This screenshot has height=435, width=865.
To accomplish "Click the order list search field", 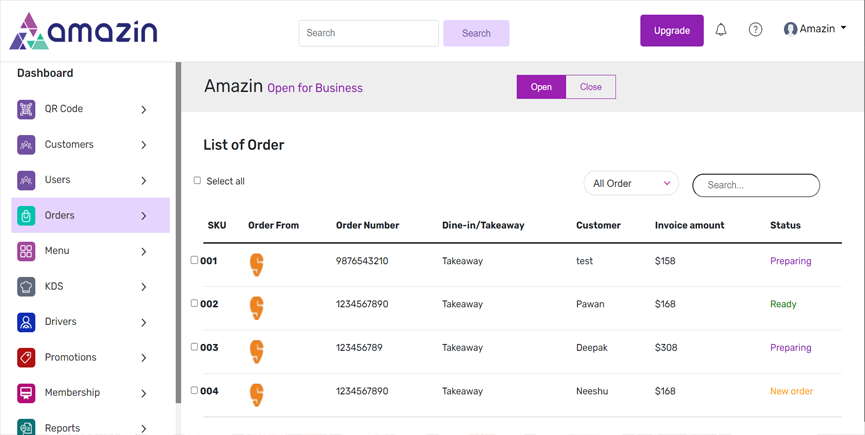I will click(x=756, y=185).
